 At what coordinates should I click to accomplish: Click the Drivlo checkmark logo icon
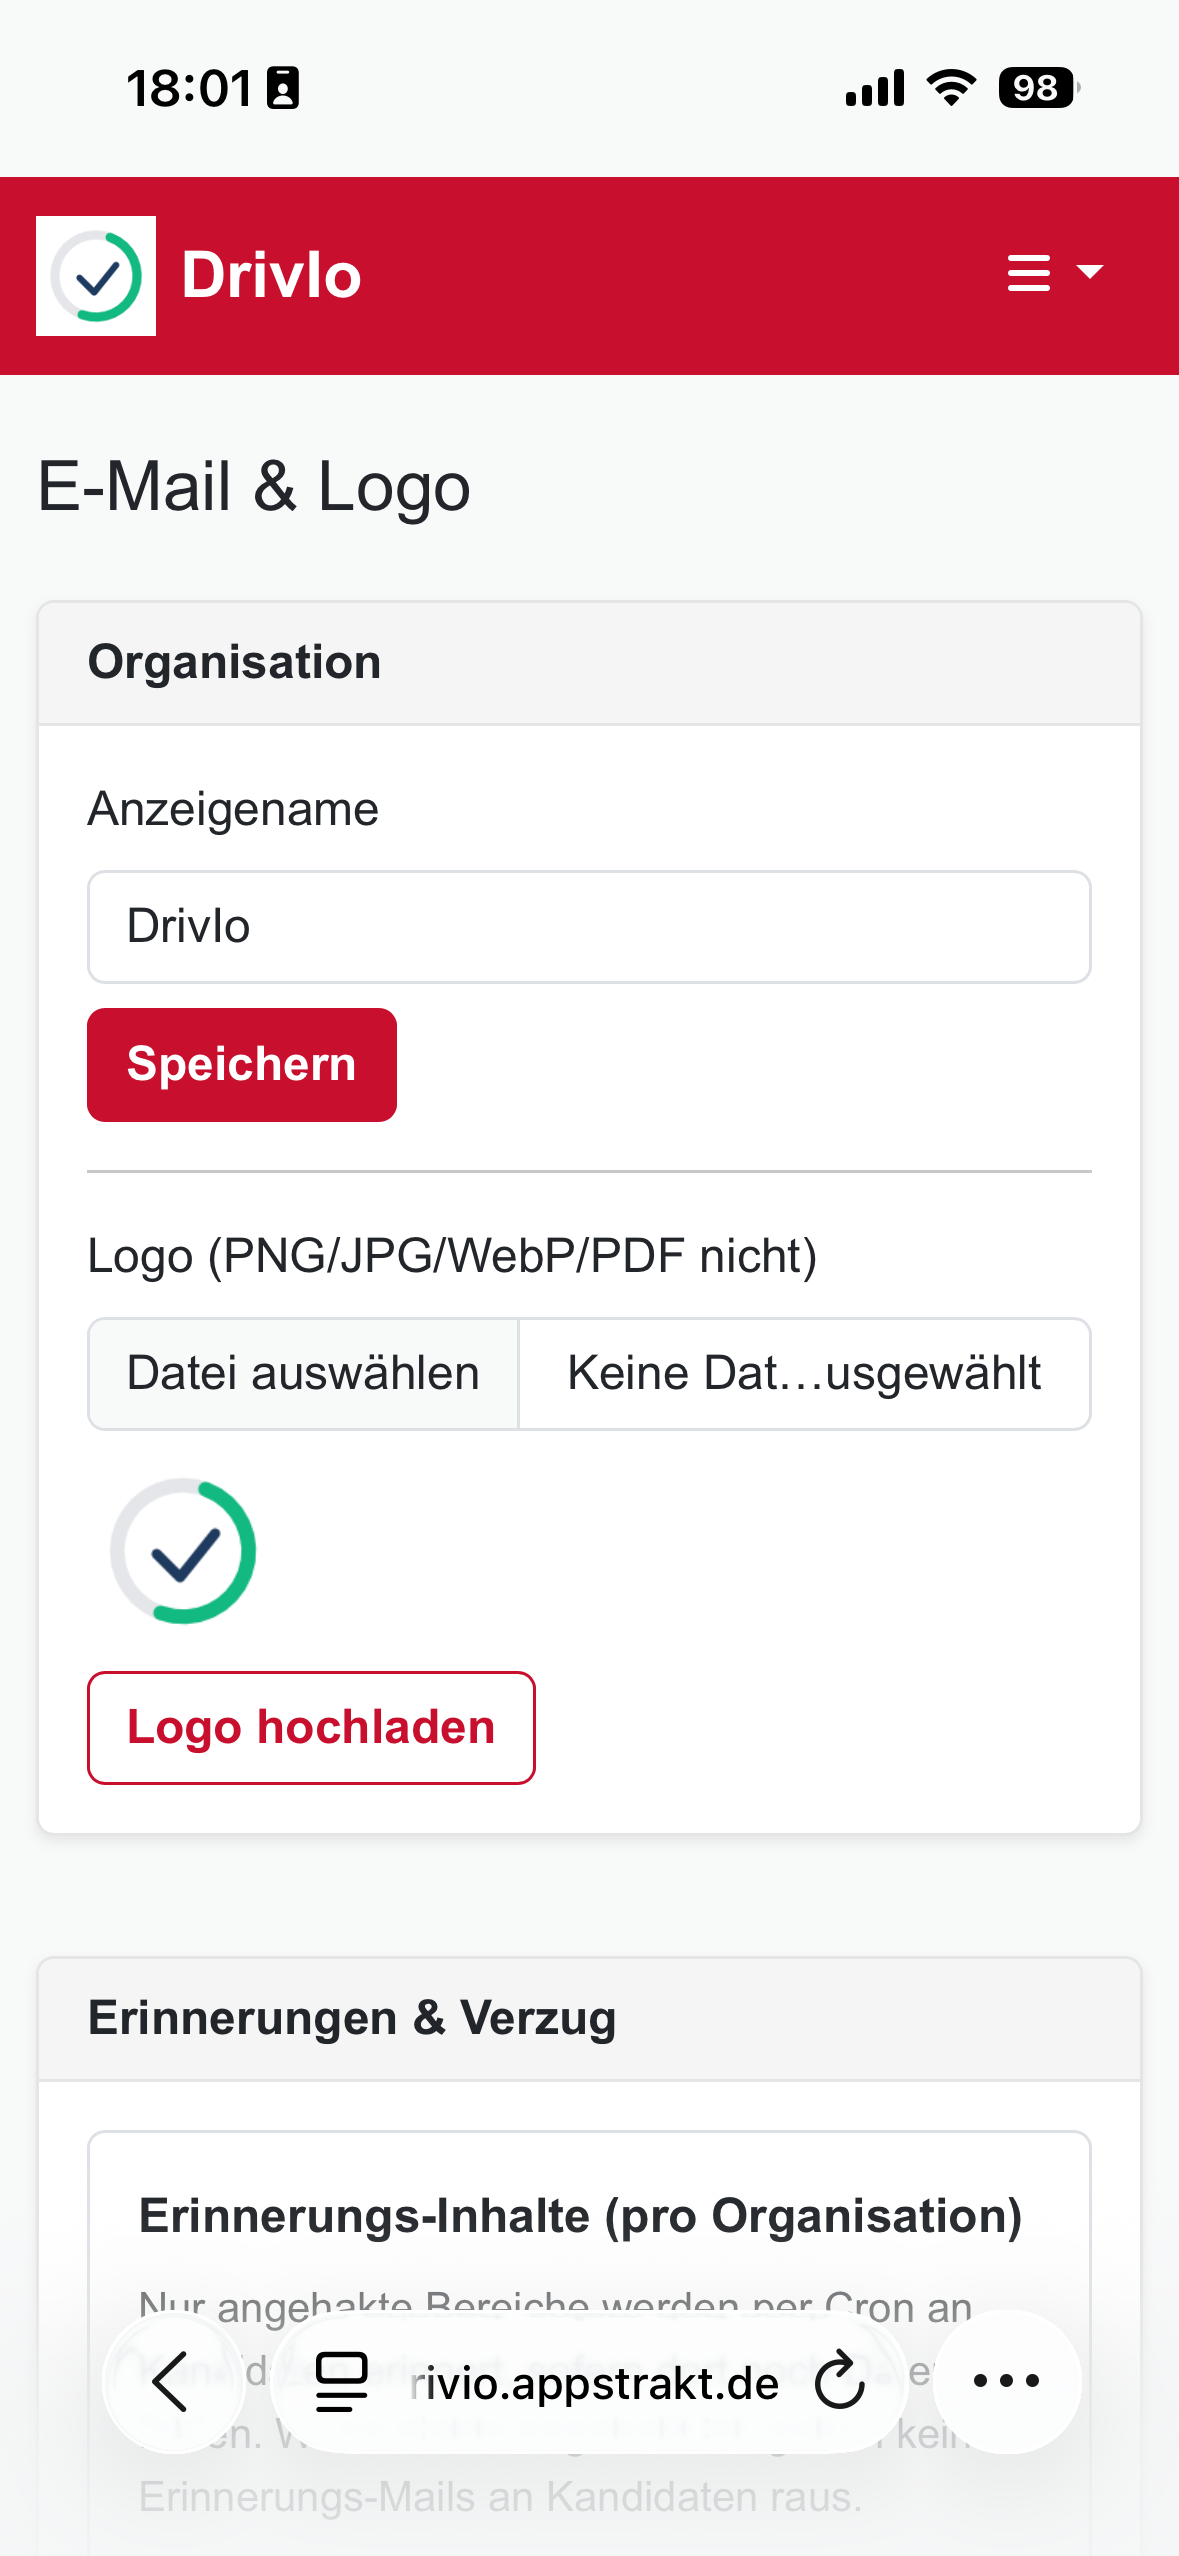click(96, 275)
